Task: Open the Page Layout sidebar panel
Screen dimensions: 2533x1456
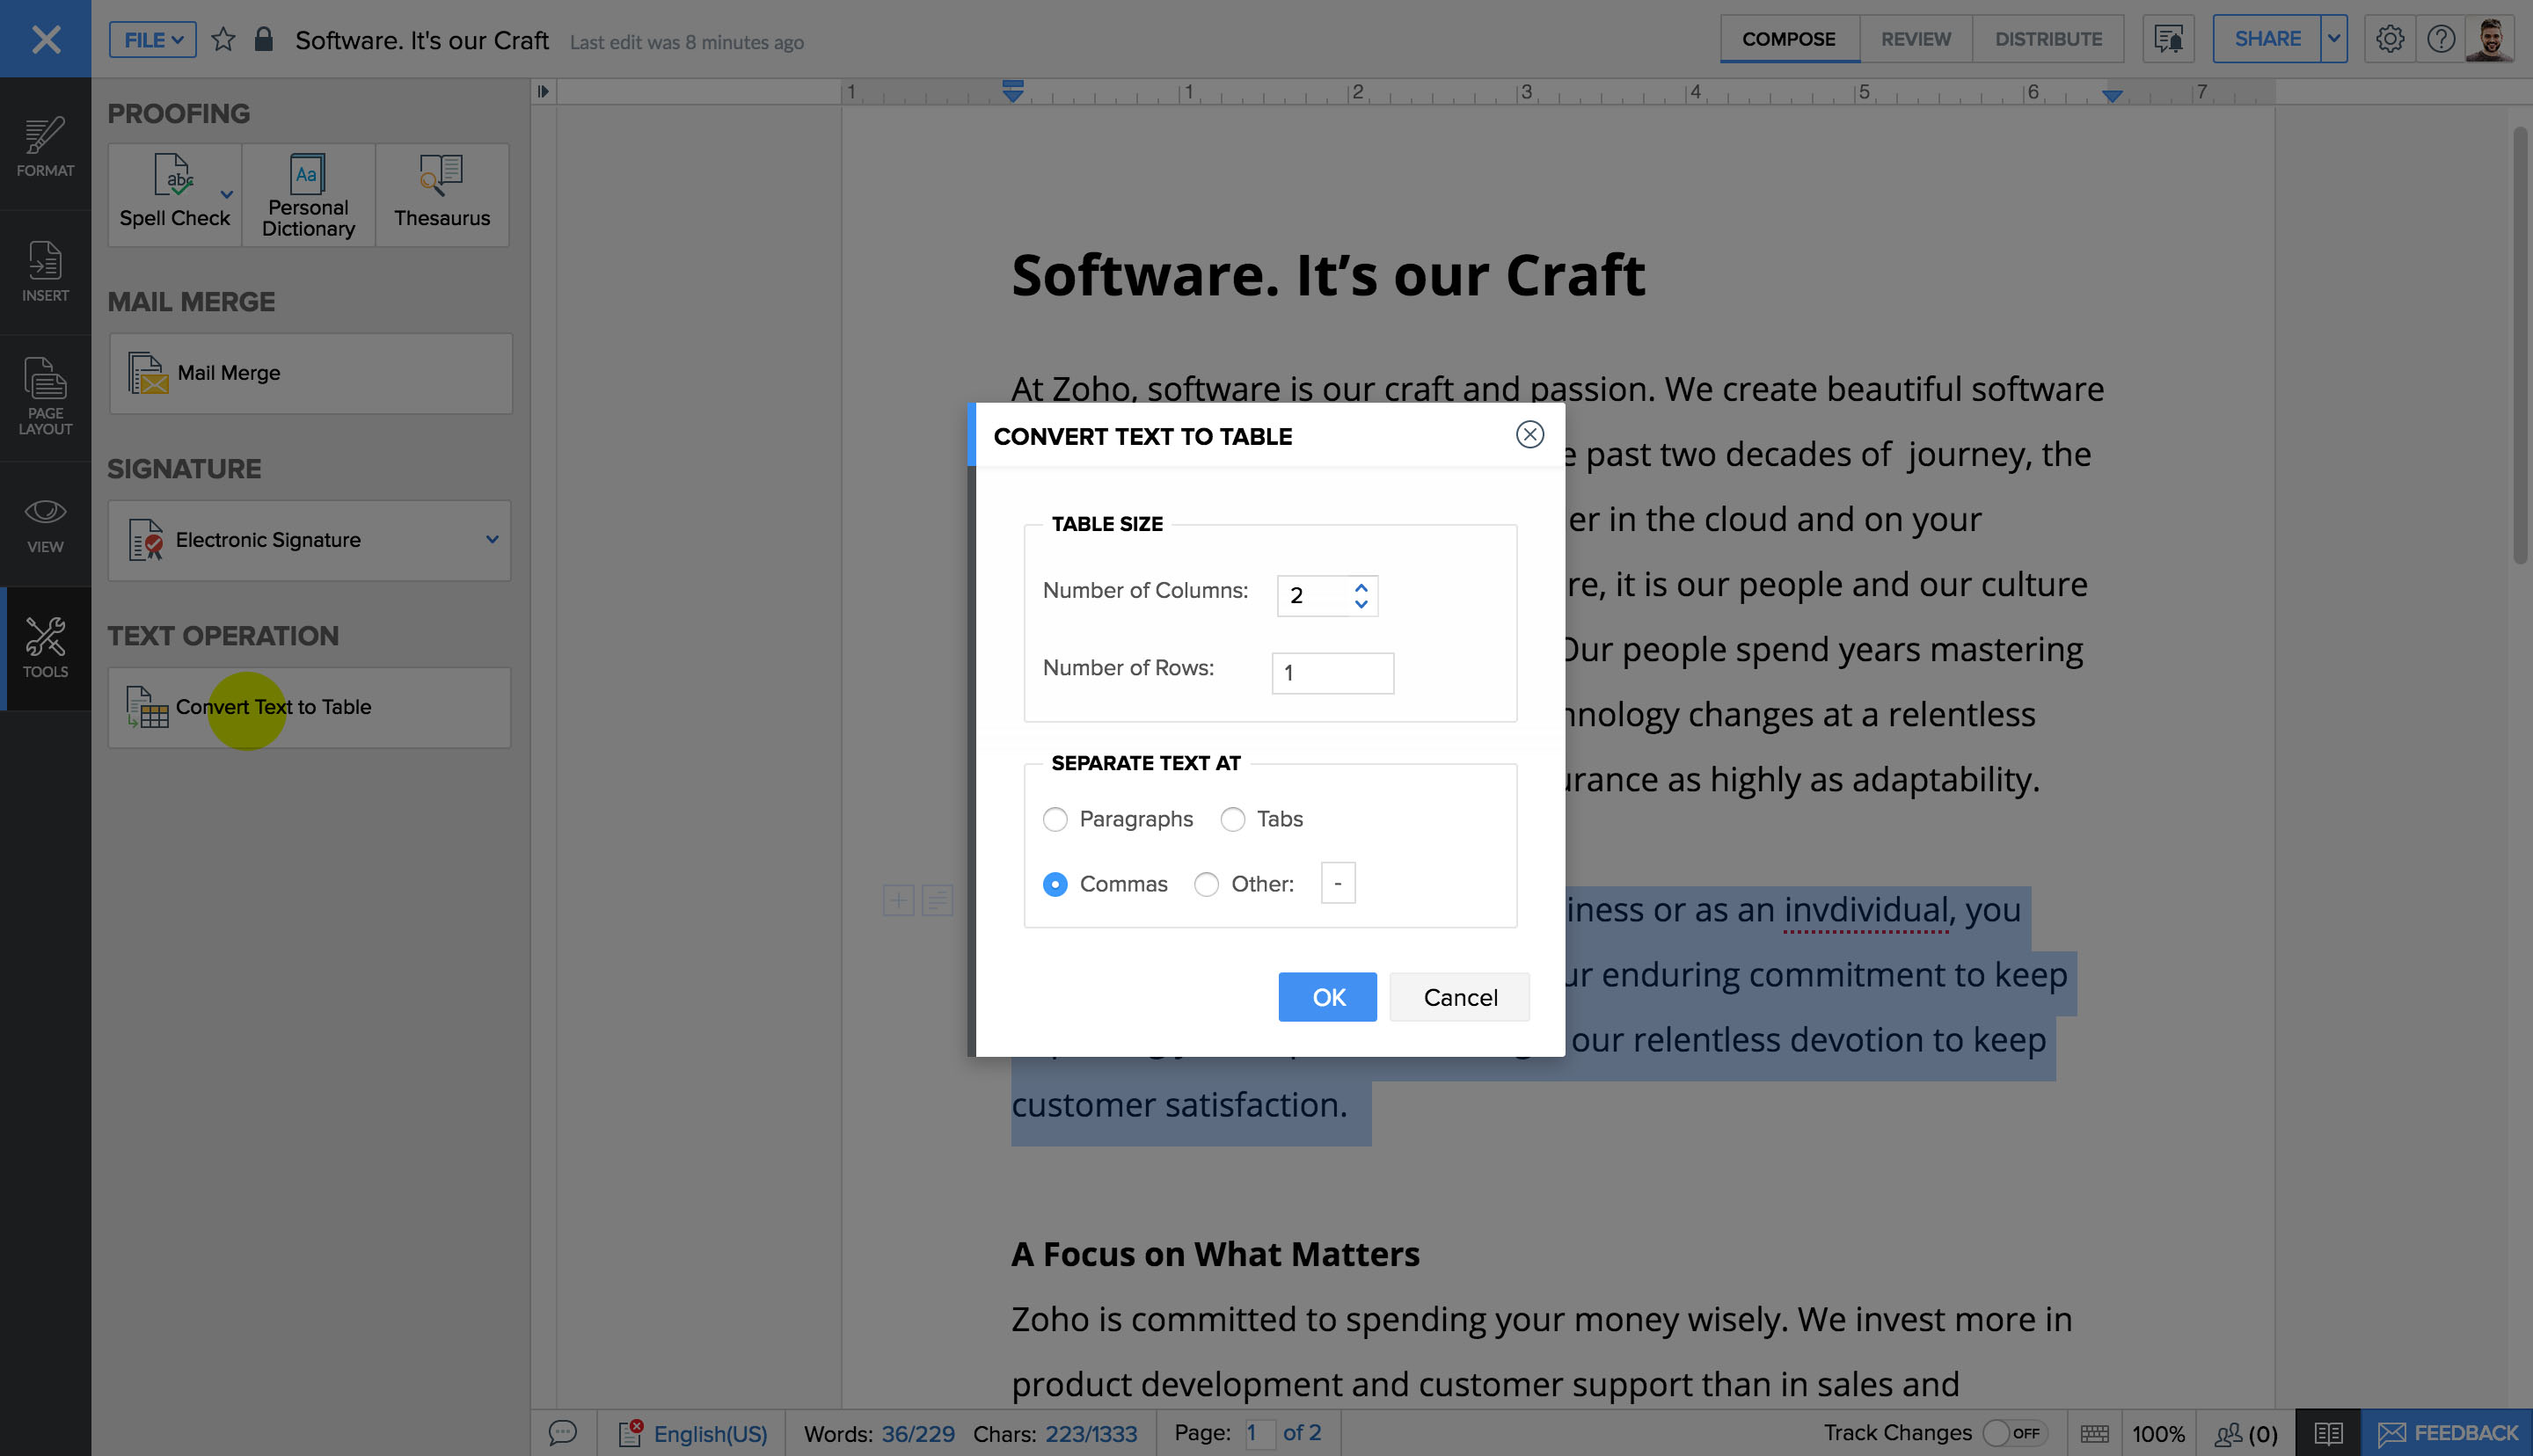Action: click(x=45, y=397)
